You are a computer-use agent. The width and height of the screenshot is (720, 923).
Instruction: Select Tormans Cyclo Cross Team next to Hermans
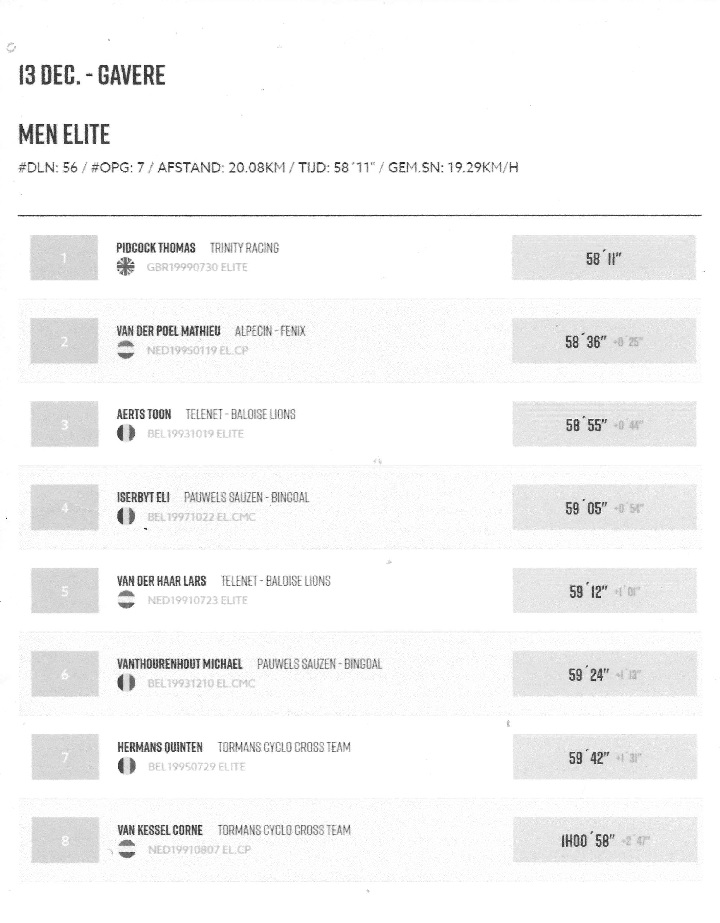[284, 747]
